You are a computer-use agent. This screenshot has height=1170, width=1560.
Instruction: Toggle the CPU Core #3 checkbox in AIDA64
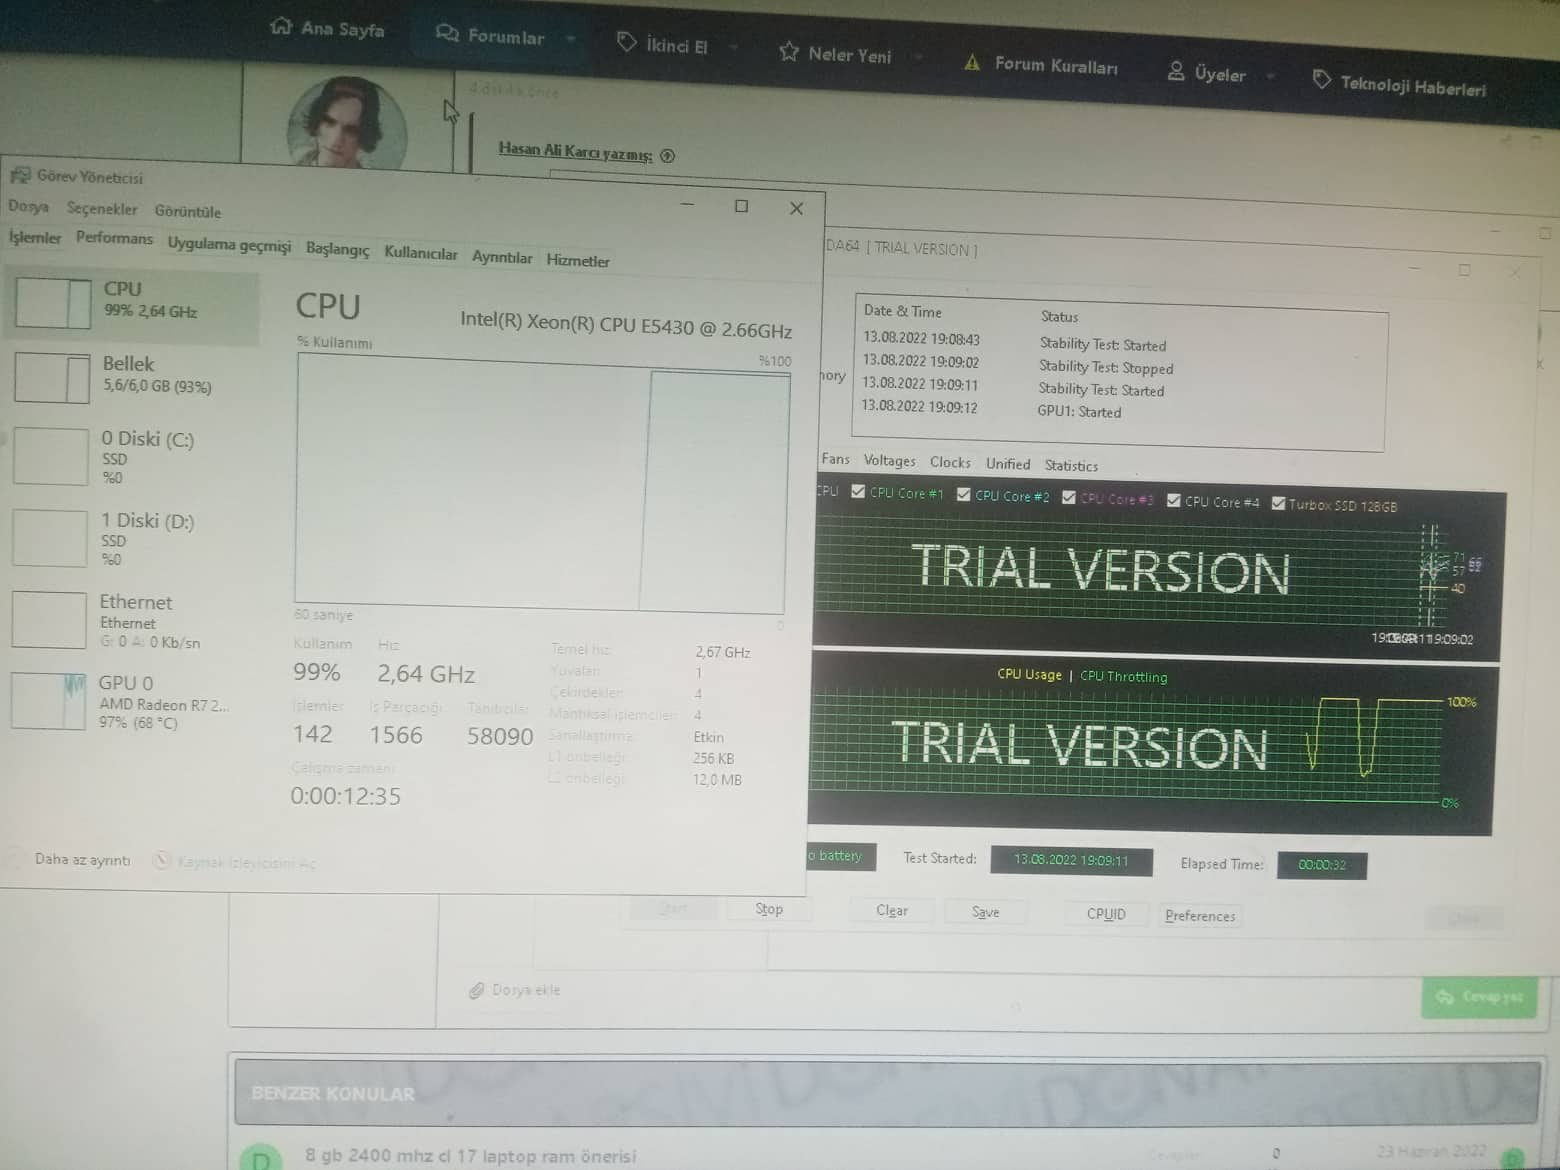click(x=1069, y=497)
